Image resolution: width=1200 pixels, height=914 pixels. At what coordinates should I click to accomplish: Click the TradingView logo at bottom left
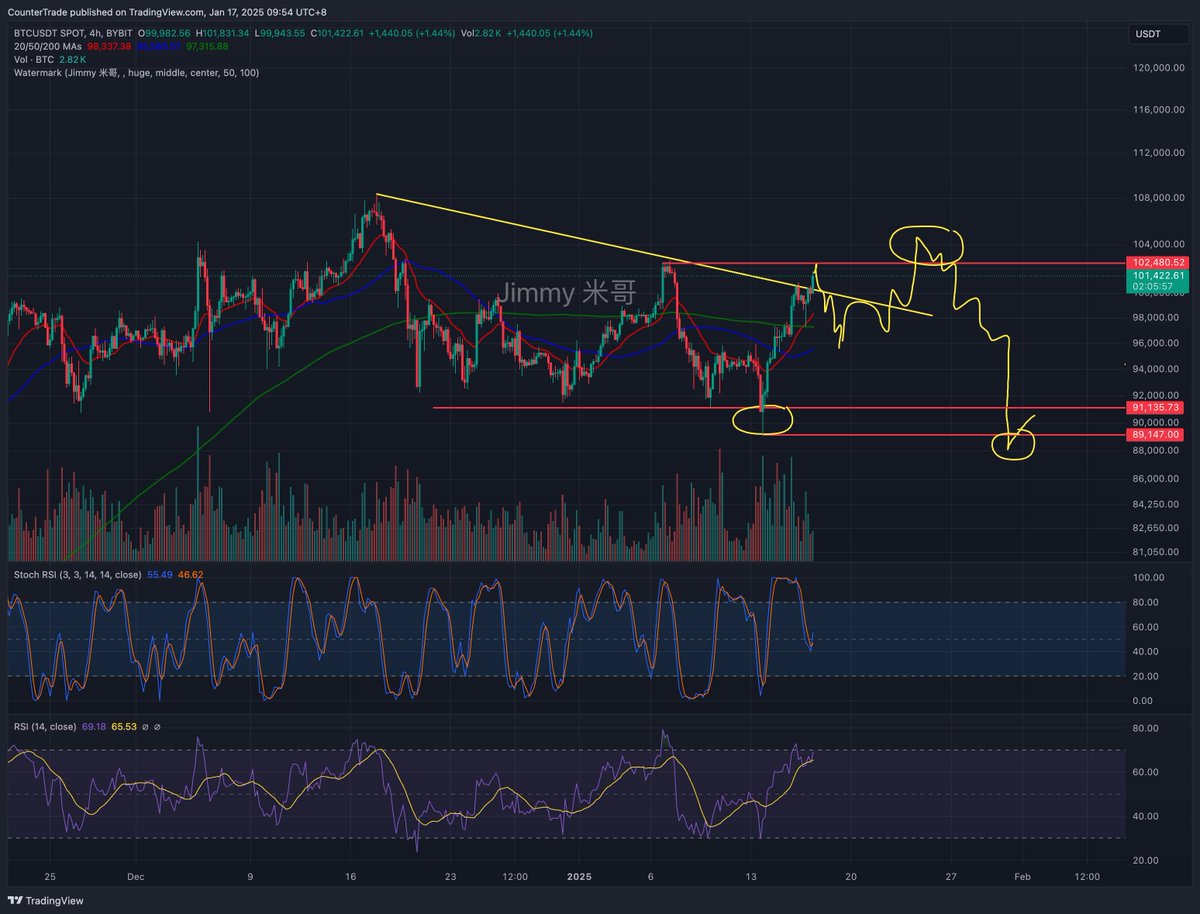pyautogui.click(x=47, y=900)
